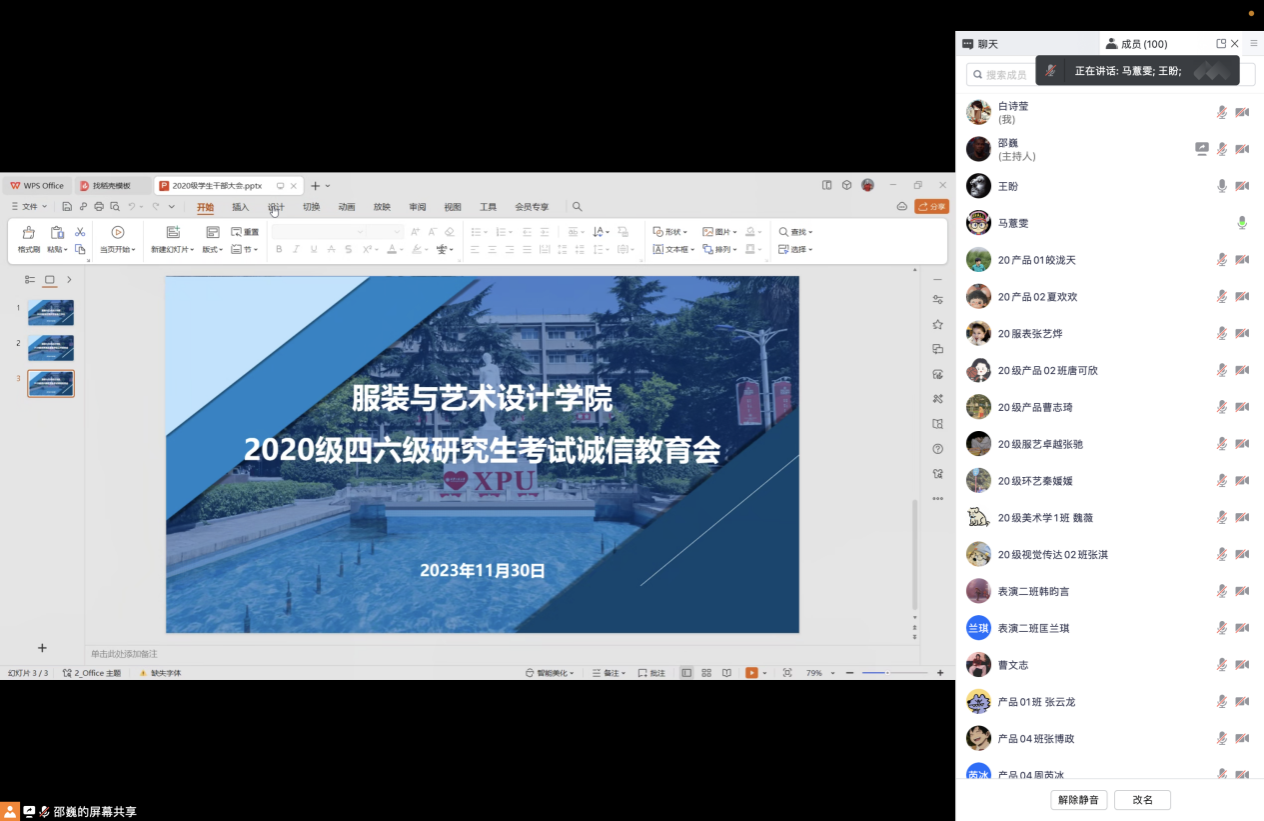Click the print icon in quick access toolbar
The image size is (1264, 821).
pos(99,207)
